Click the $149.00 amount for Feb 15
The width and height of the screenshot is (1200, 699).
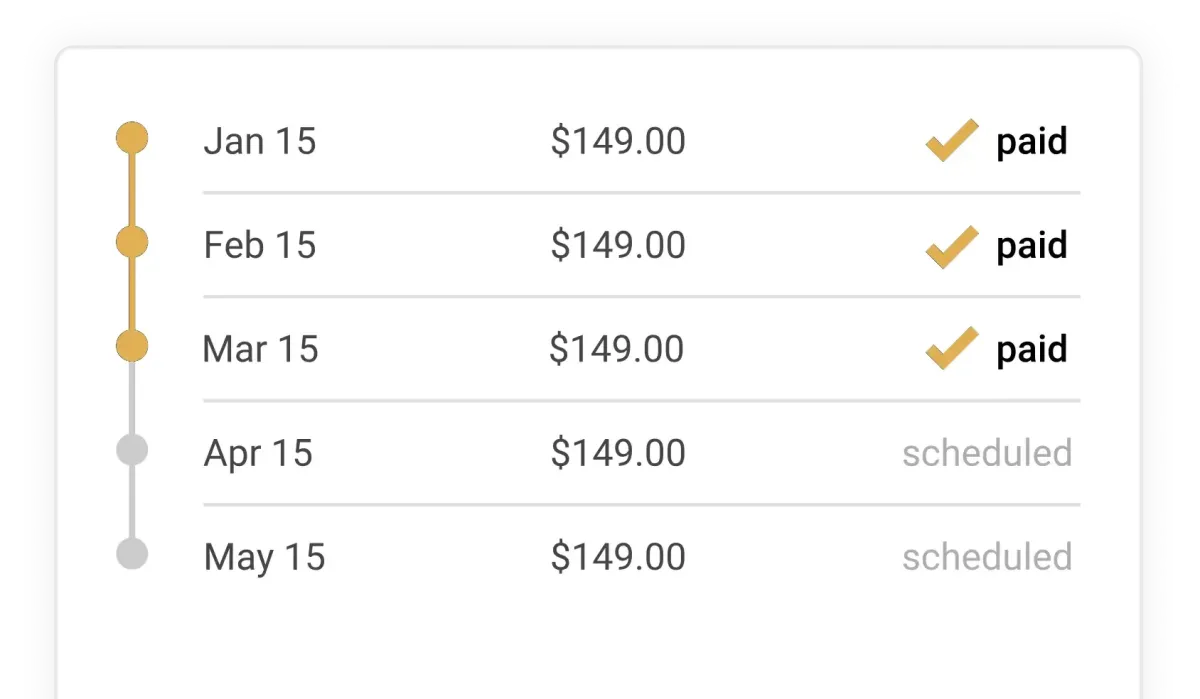tap(618, 245)
